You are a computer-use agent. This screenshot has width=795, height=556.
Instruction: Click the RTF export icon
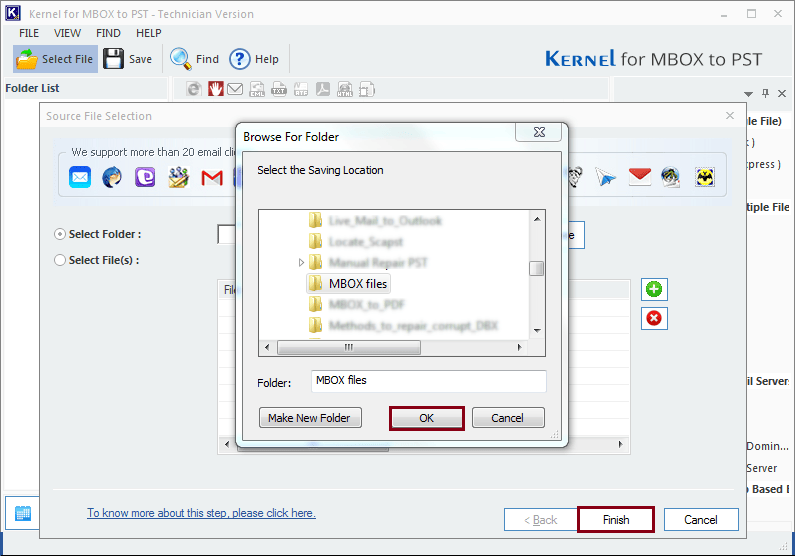click(x=301, y=89)
